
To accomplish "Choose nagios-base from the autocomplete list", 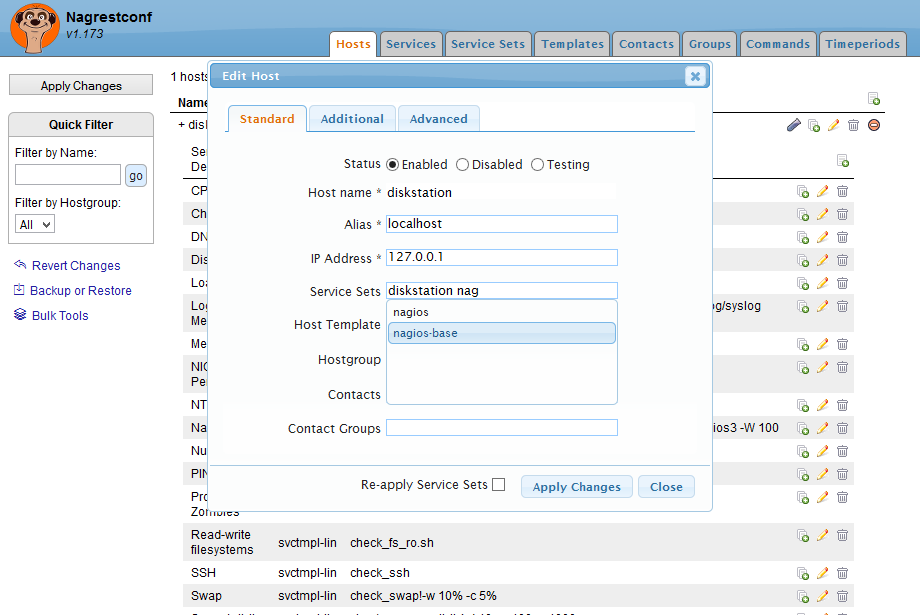I will pyautogui.click(x=502, y=333).
